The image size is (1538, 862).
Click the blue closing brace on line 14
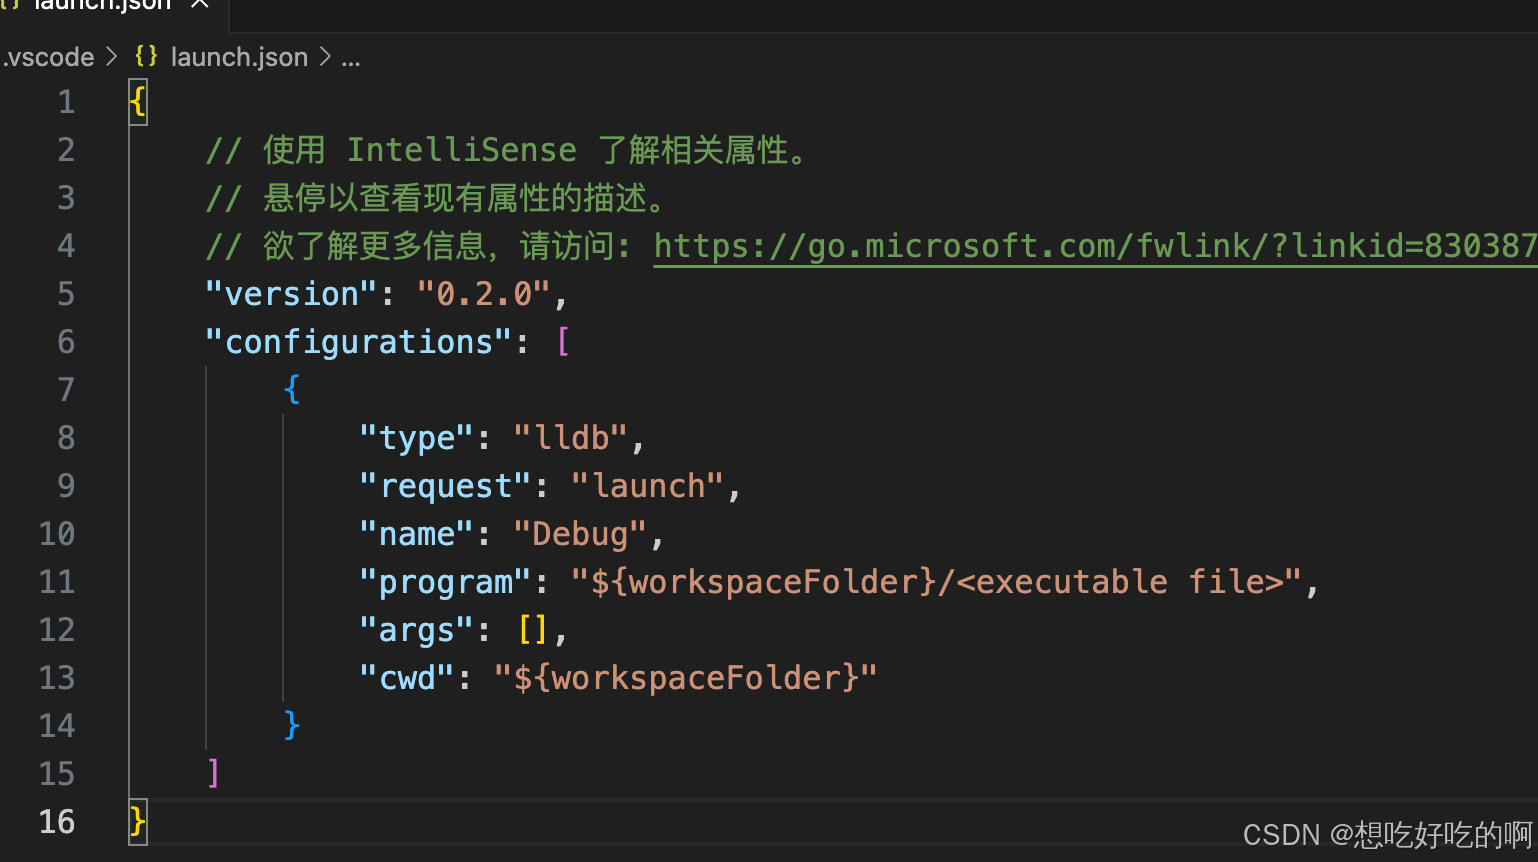[x=292, y=725]
